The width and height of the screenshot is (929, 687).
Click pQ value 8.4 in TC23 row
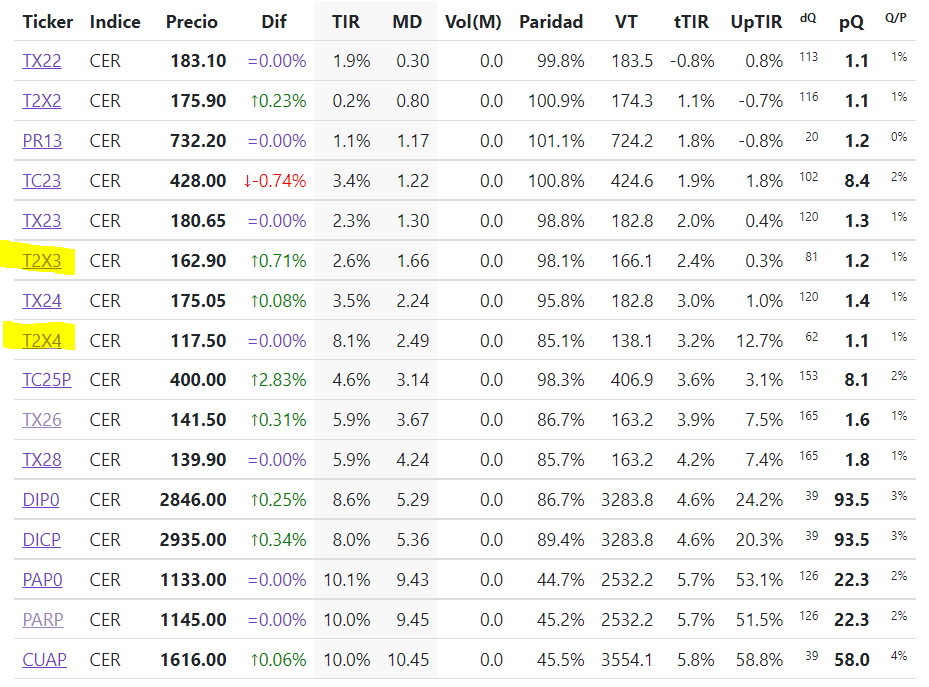[857, 181]
